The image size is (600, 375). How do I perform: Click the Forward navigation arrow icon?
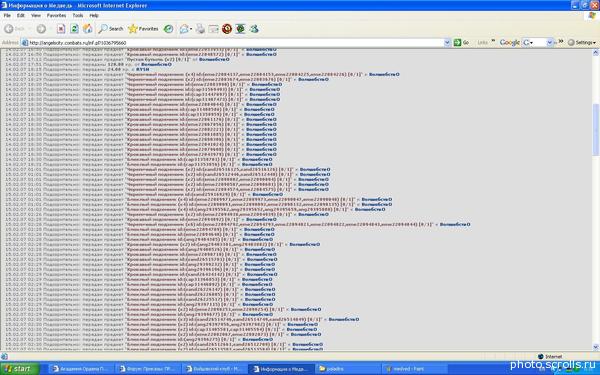pyautogui.click(x=41, y=29)
